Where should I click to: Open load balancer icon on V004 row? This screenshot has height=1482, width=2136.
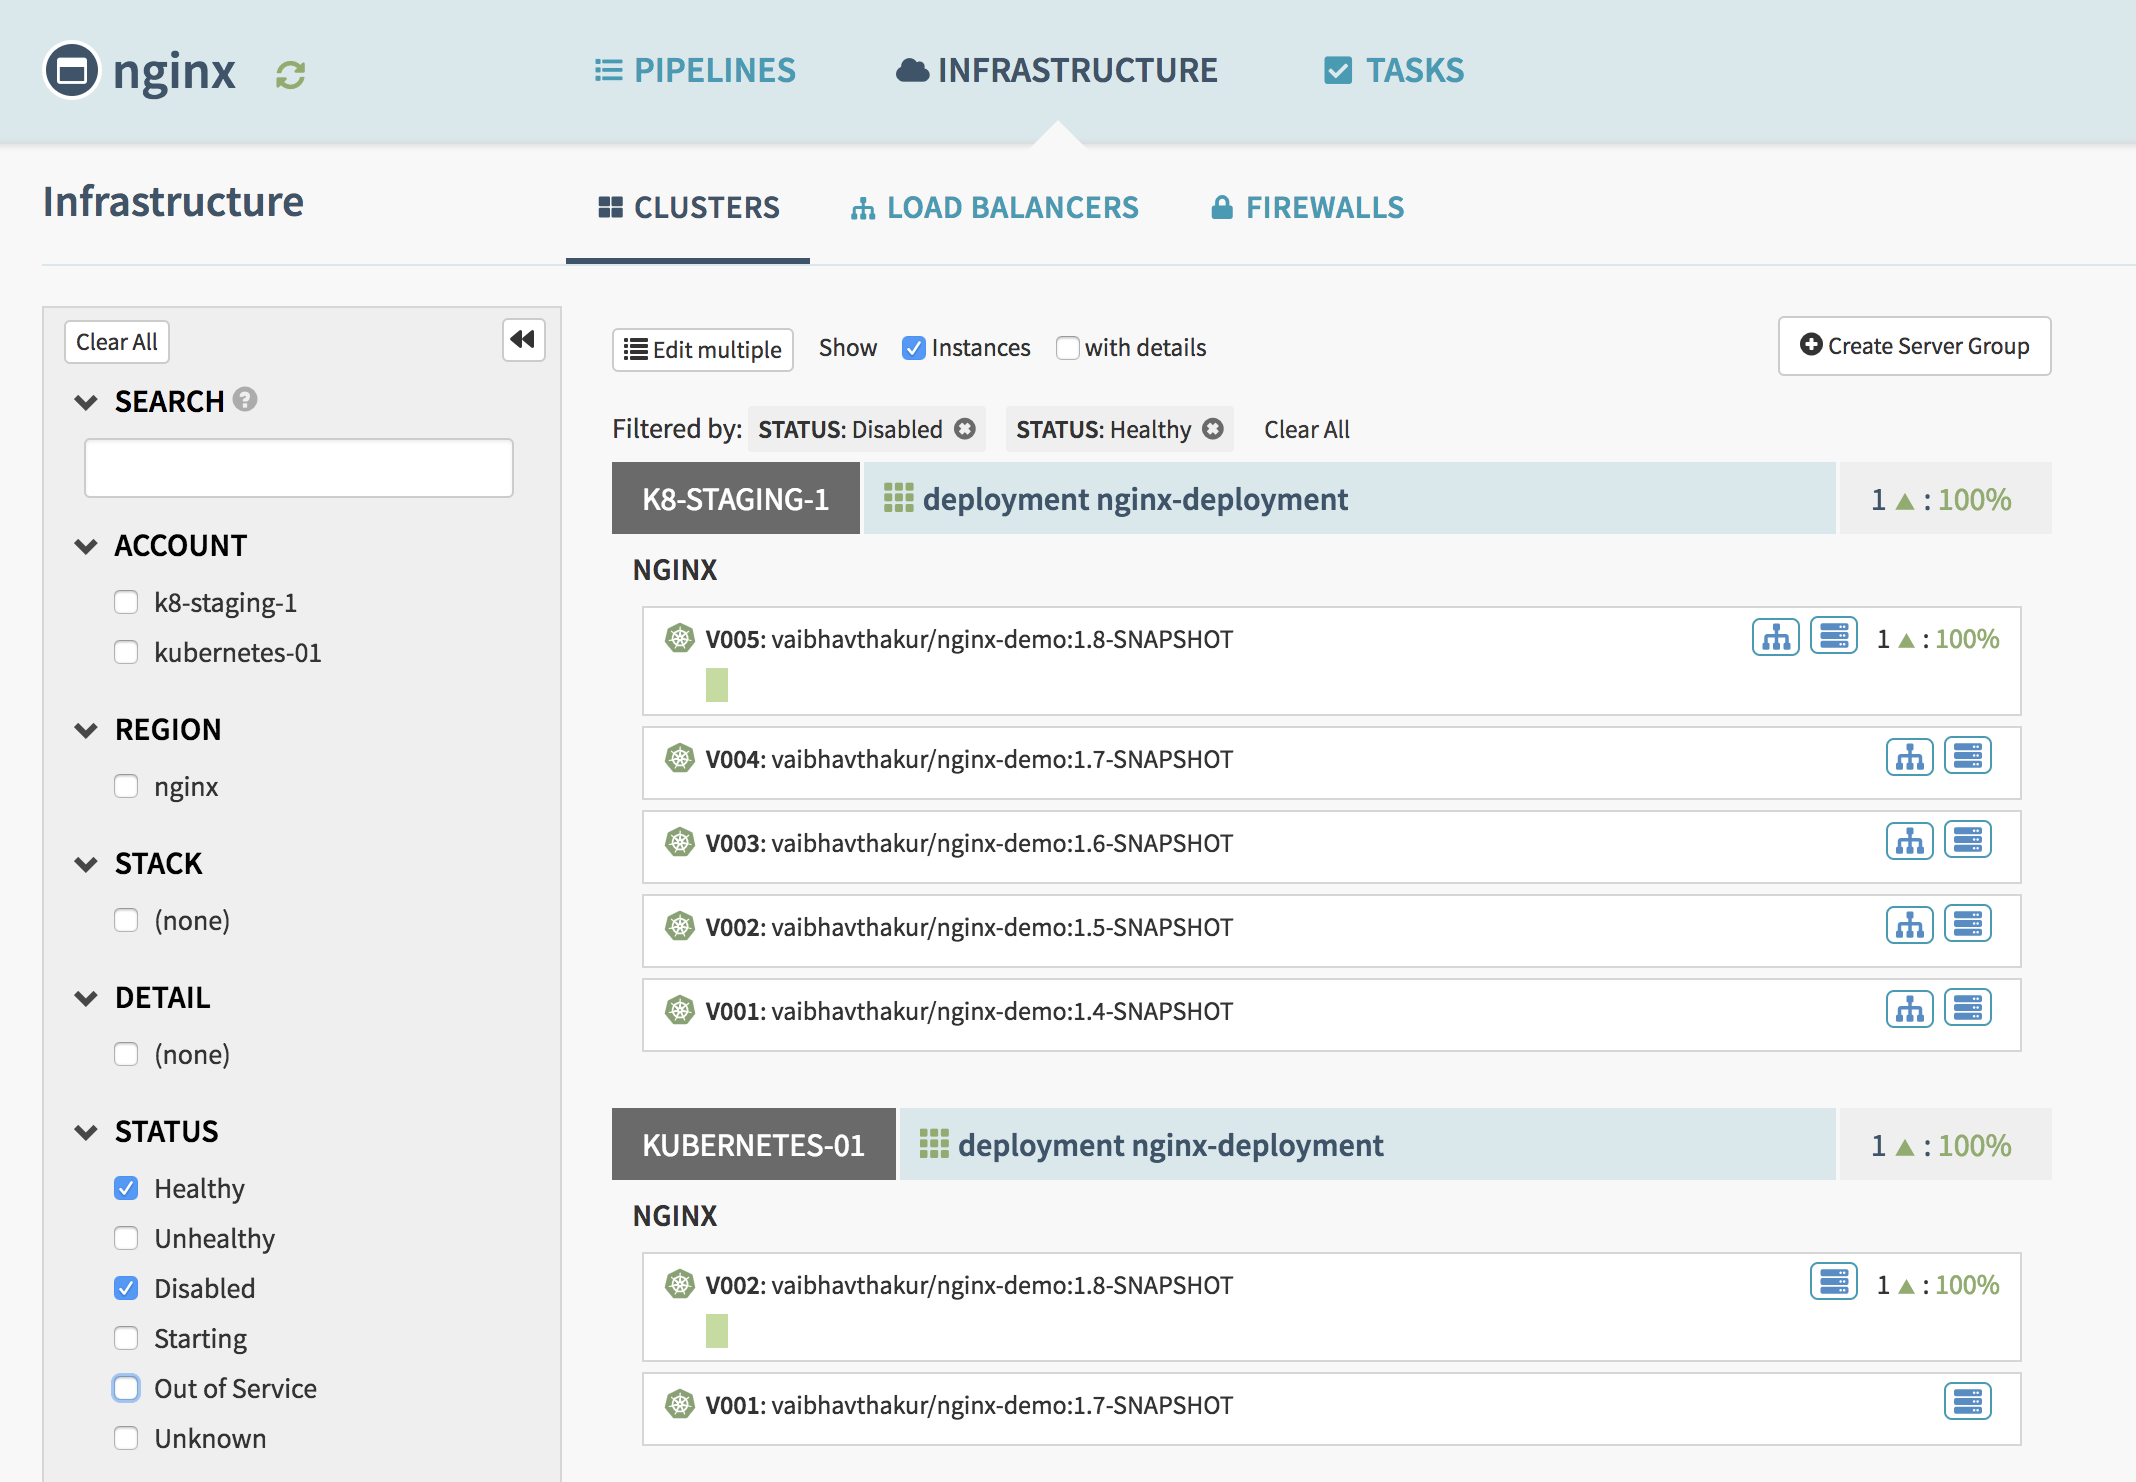coord(1910,757)
